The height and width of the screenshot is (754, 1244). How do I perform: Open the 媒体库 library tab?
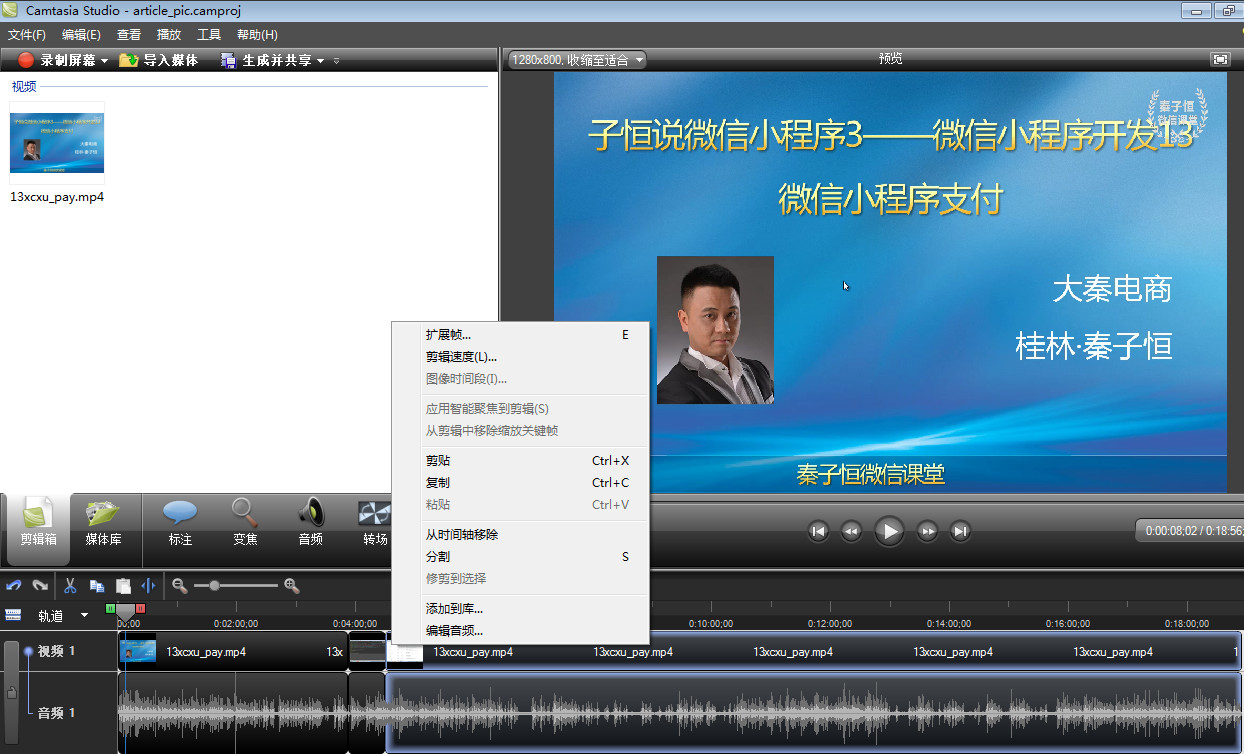pos(103,524)
